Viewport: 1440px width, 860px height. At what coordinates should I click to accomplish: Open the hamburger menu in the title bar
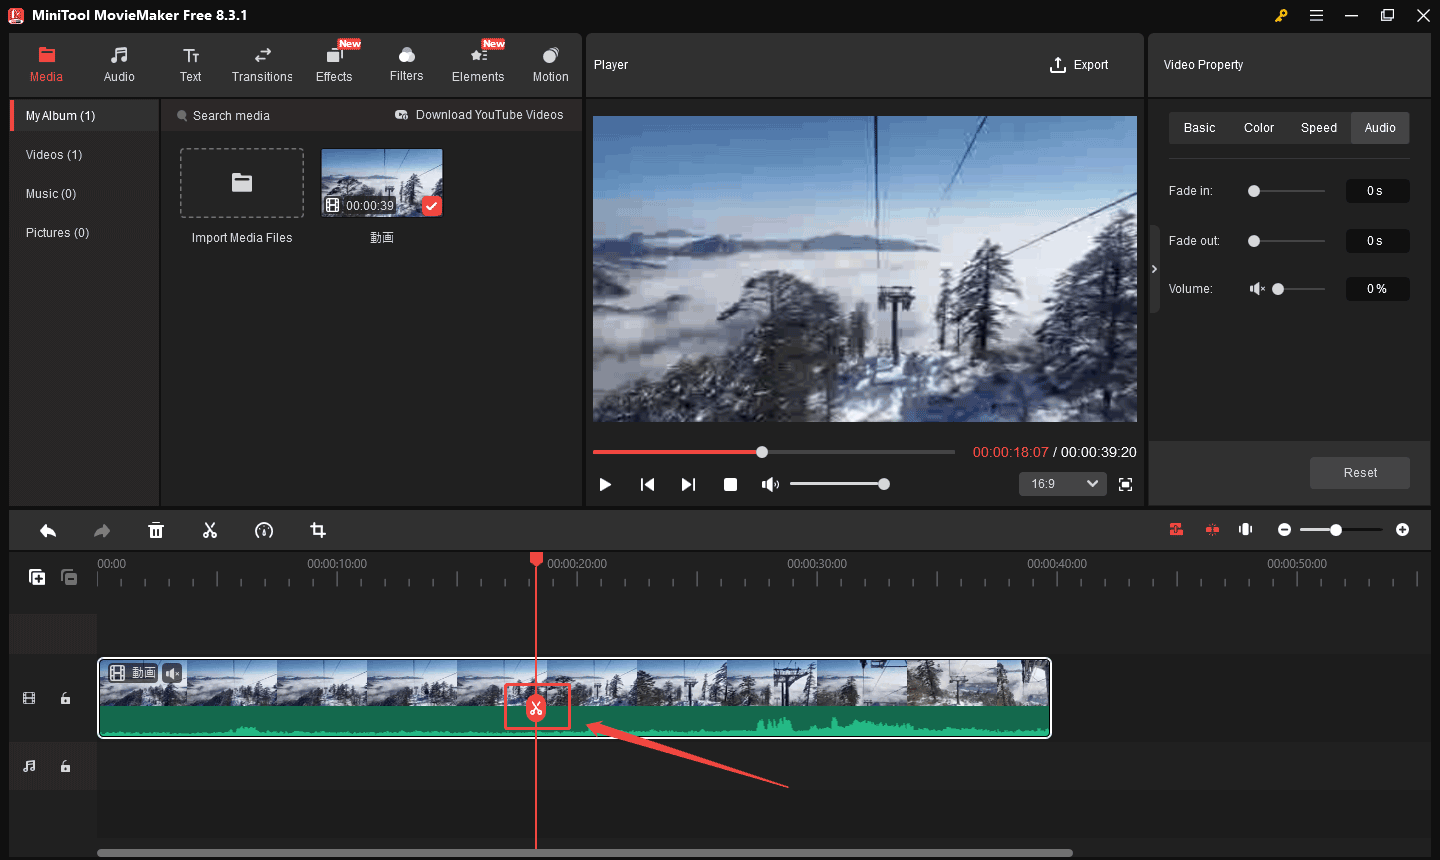pyautogui.click(x=1316, y=15)
